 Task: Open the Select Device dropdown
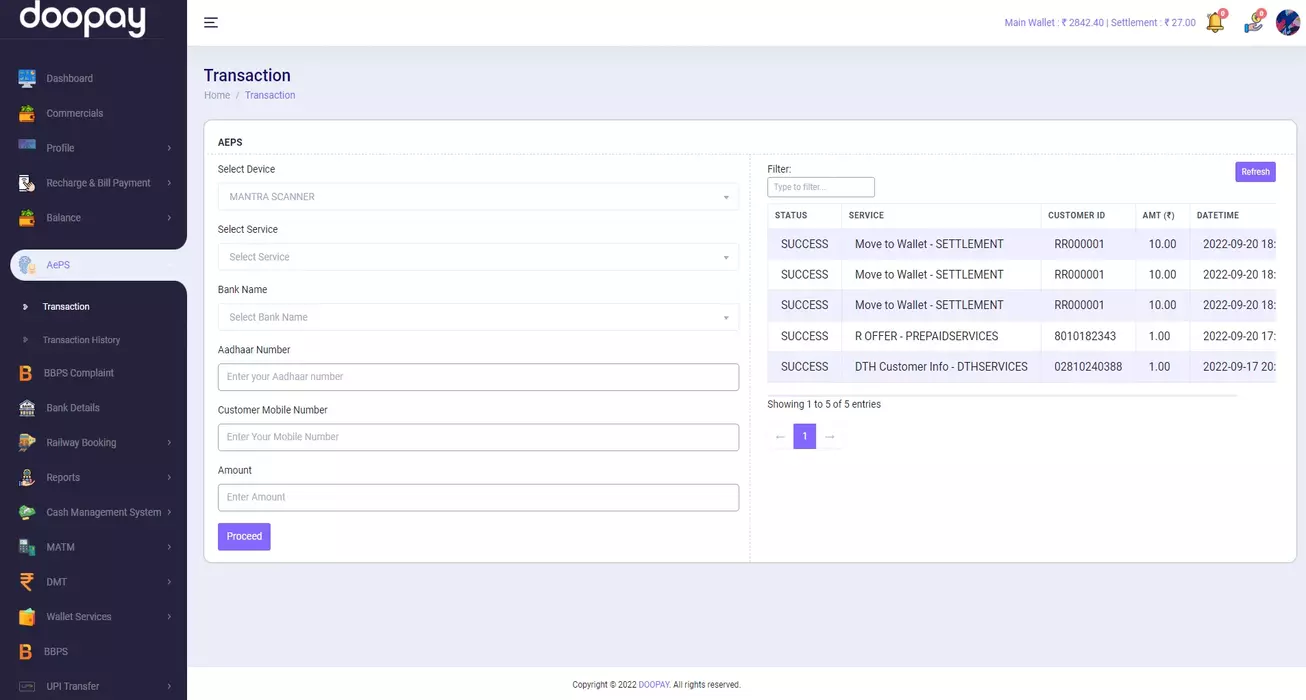(478, 197)
